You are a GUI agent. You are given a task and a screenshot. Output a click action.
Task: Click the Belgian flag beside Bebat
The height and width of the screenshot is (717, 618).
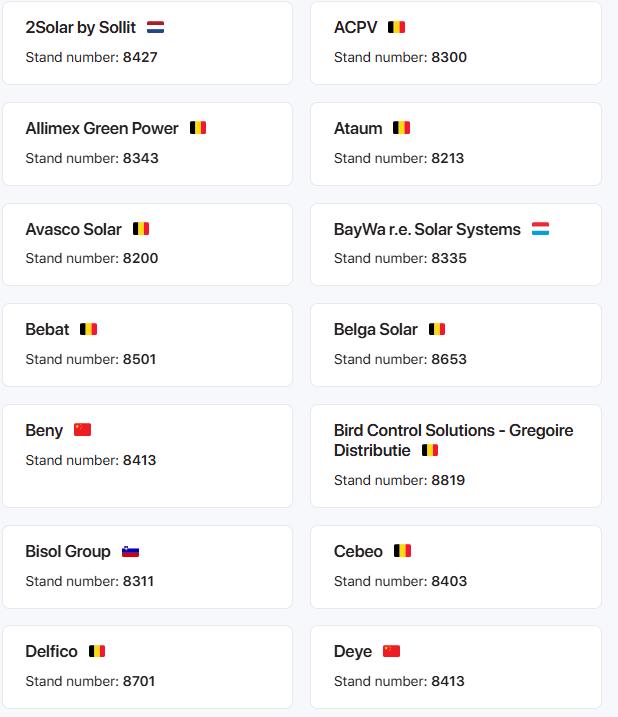pos(89,329)
